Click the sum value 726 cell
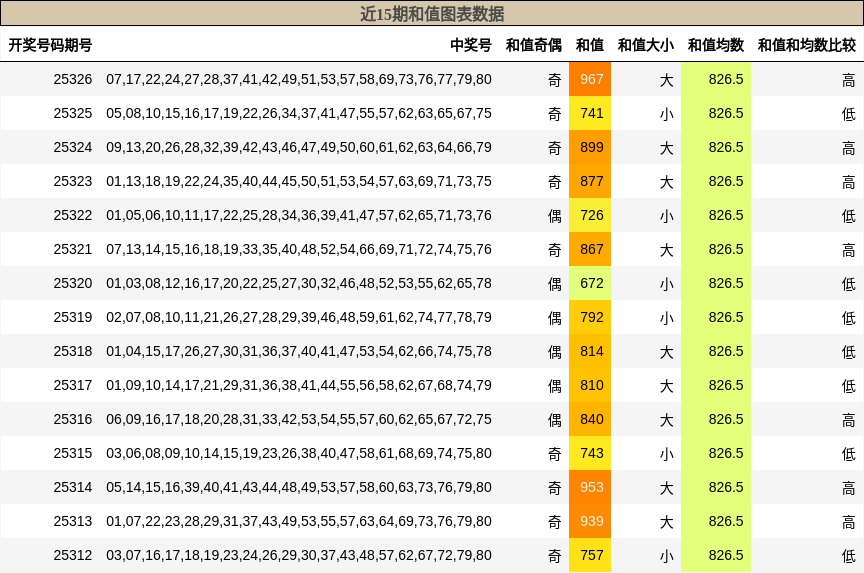This screenshot has height=573, width=864. 590,215
